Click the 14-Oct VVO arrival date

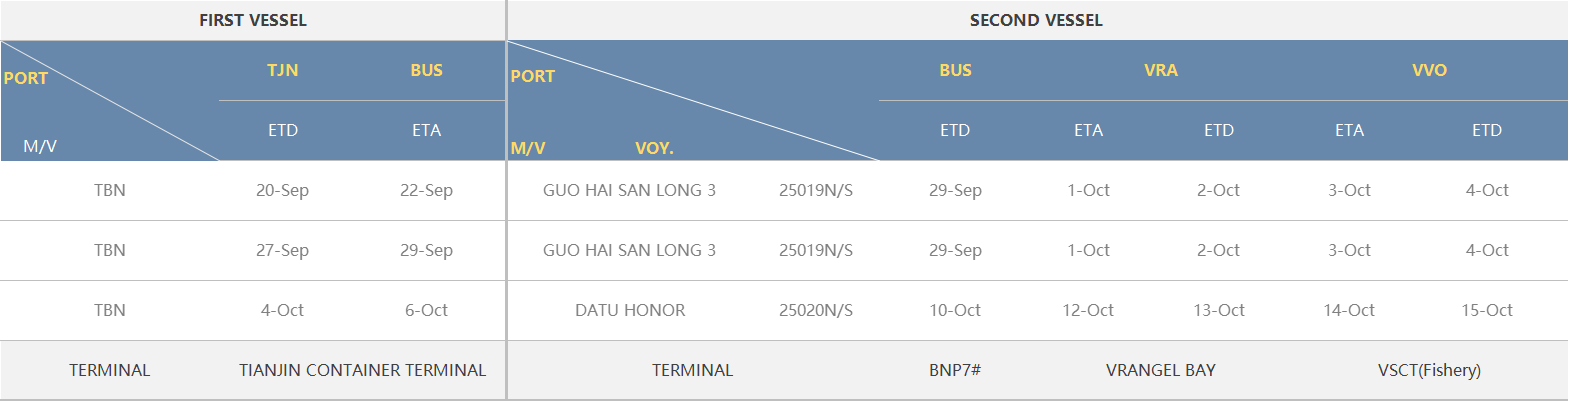pos(1349,310)
